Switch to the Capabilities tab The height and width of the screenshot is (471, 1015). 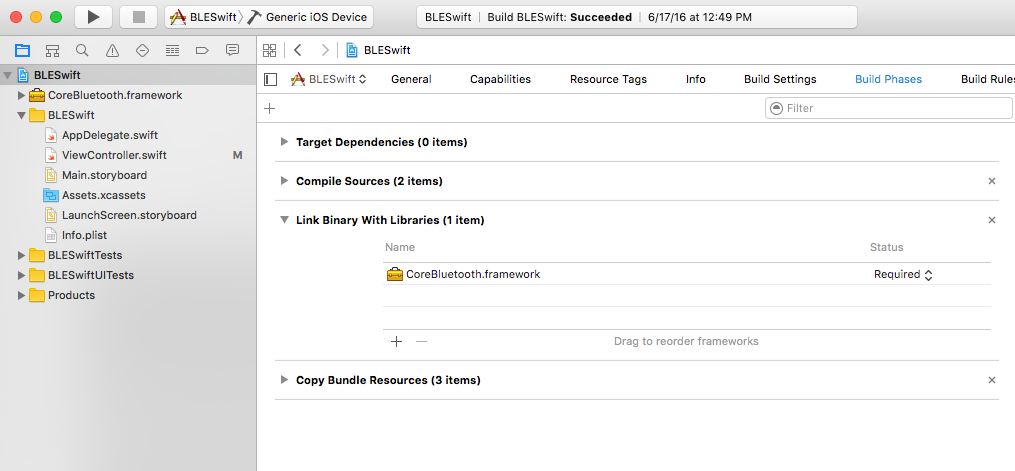500,80
